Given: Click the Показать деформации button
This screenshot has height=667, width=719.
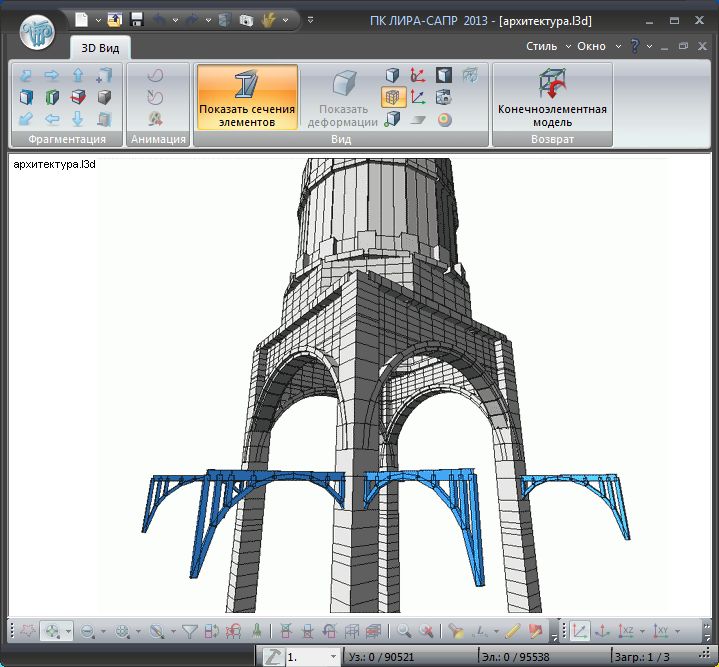Looking at the screenshot, I should tap(343, 98).
